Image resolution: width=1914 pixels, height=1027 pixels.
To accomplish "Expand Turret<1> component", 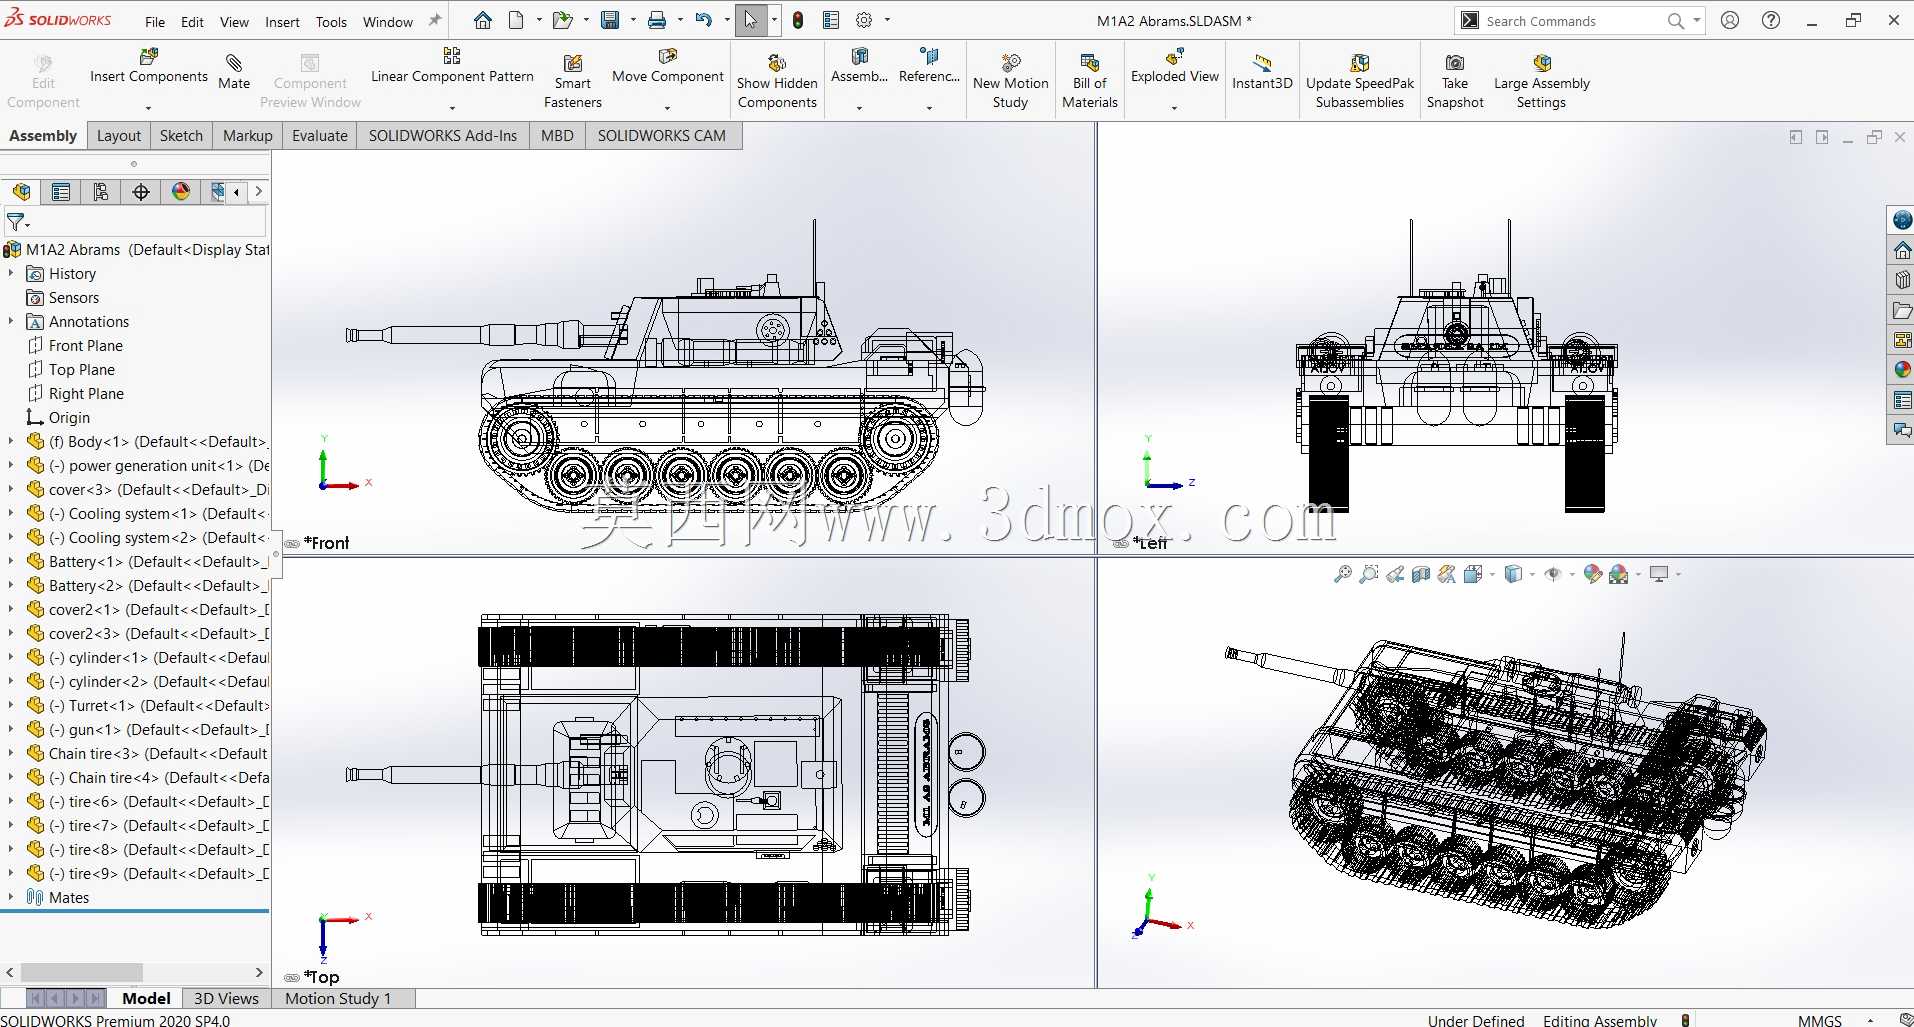I will 11,706.
